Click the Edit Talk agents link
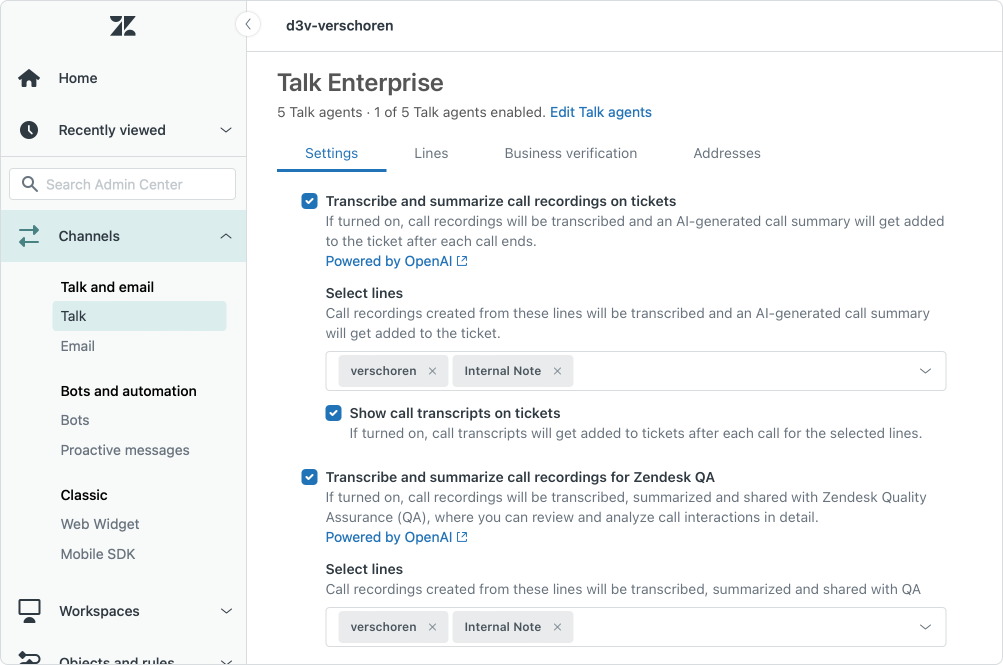1003x665 pixels. click(x=600, y=112)
